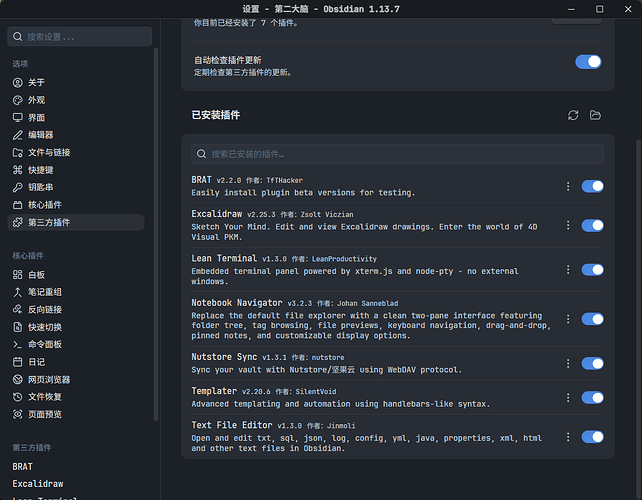Disable the BRAT plugin

pyautogui.click(x=592, y=186)
